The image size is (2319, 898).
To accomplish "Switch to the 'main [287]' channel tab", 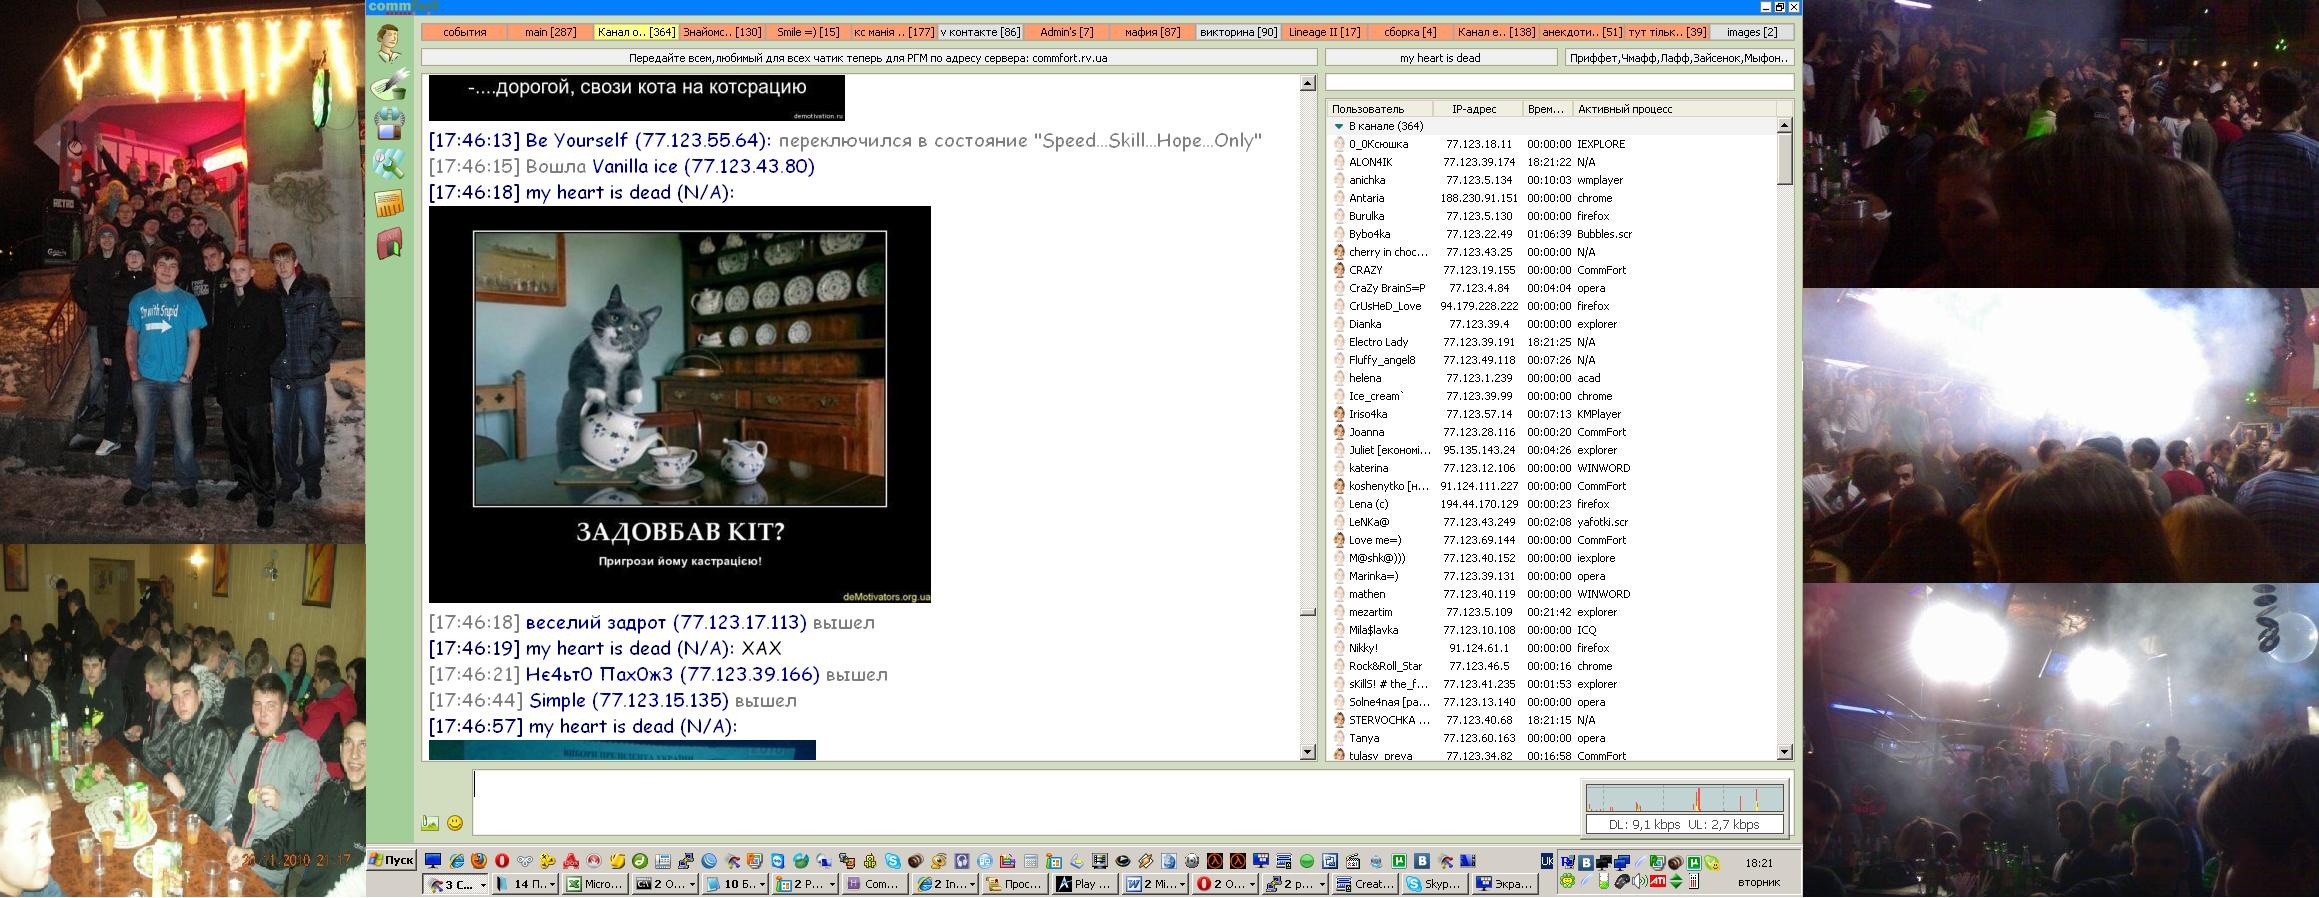I will coord(550,32).
